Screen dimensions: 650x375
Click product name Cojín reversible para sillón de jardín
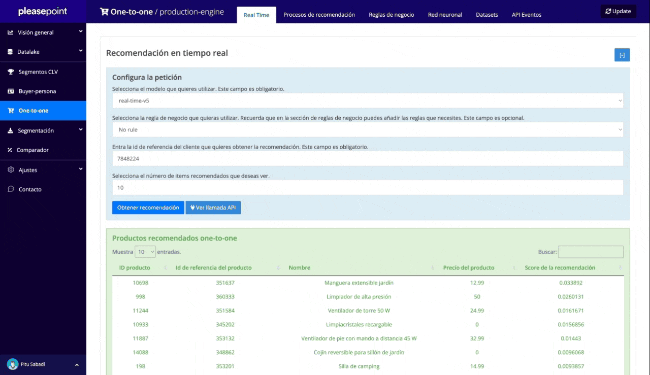359,352
